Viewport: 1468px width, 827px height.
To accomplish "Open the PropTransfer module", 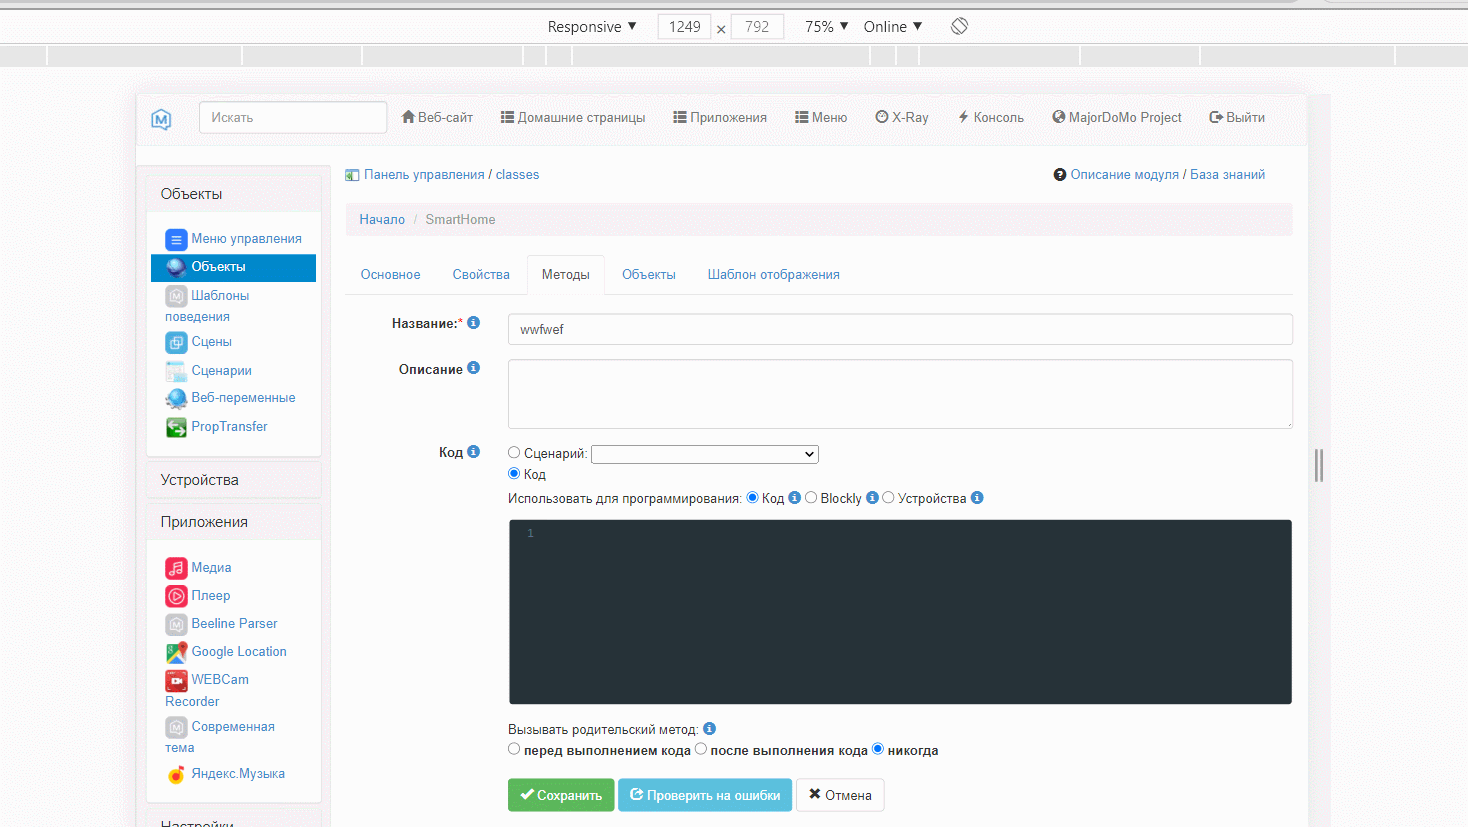I will [x=176, y=426].
